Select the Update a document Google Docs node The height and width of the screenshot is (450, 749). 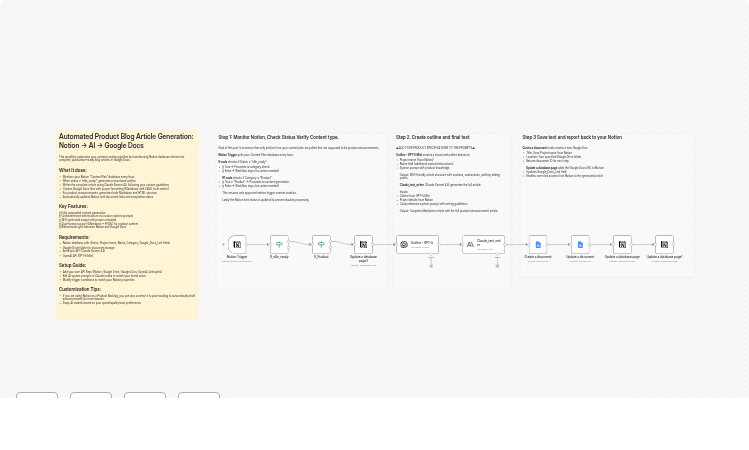[580, 245]
